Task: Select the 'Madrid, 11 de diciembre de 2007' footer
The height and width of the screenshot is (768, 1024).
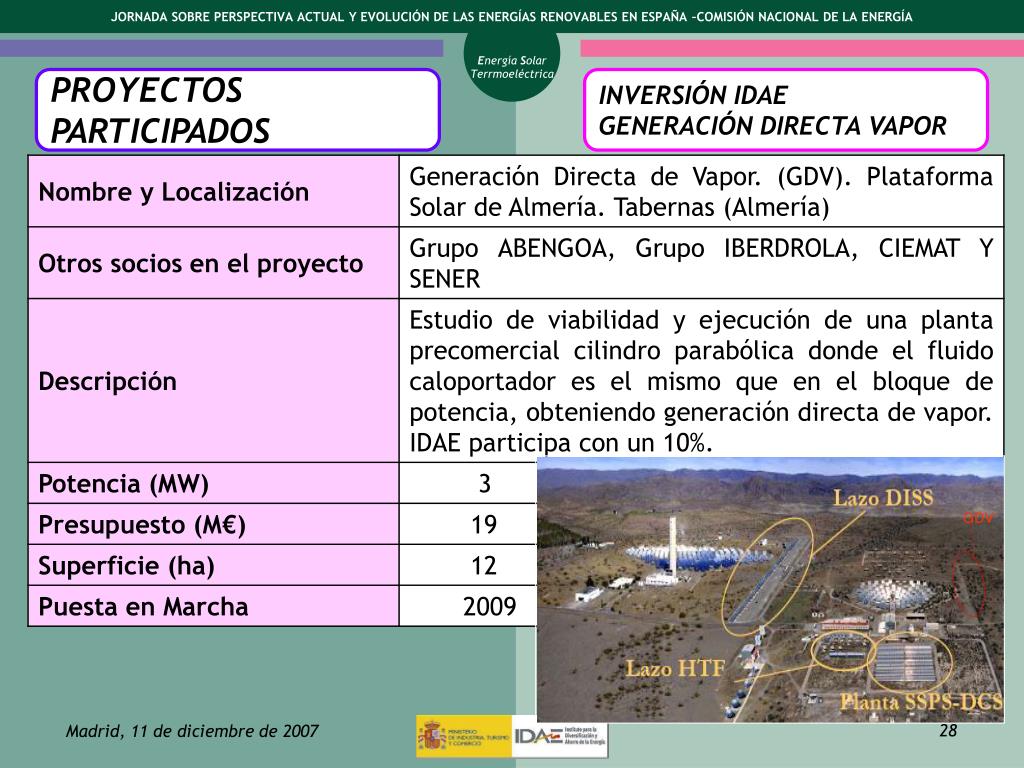Action: (192, 731)
